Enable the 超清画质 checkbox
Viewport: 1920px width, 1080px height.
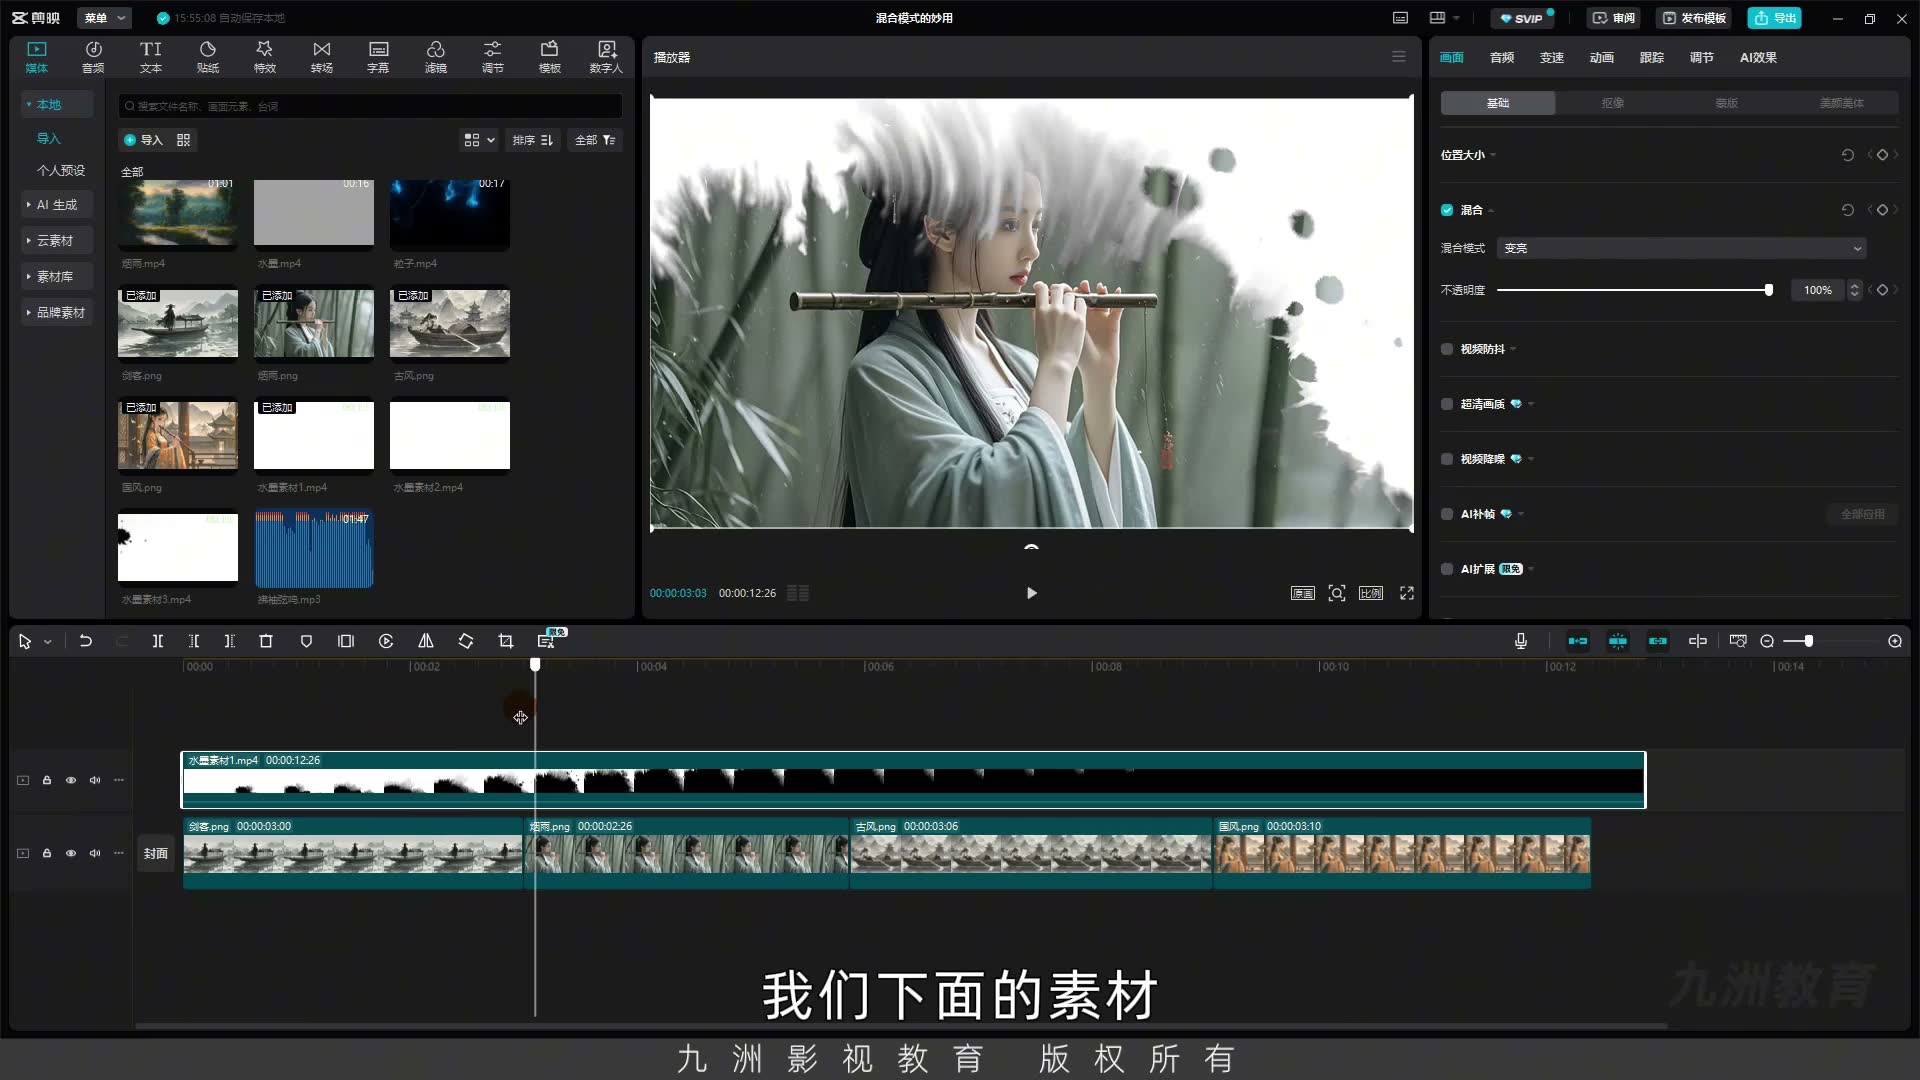coord(1447,404)
